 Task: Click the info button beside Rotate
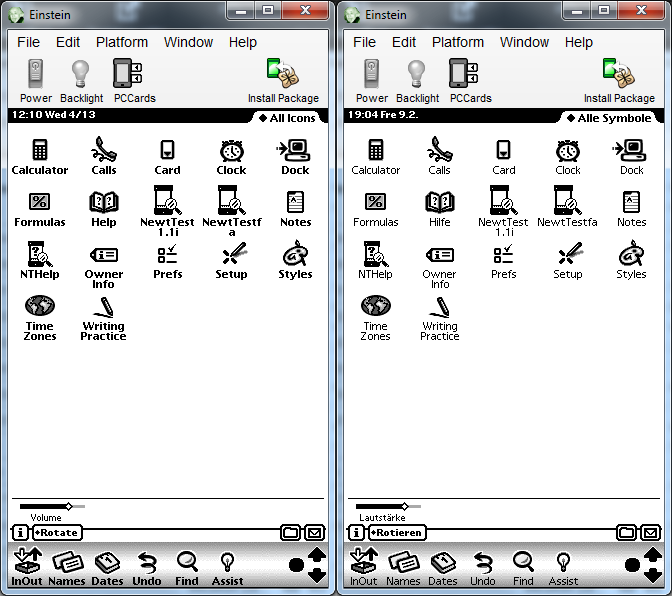pos(20,533)
